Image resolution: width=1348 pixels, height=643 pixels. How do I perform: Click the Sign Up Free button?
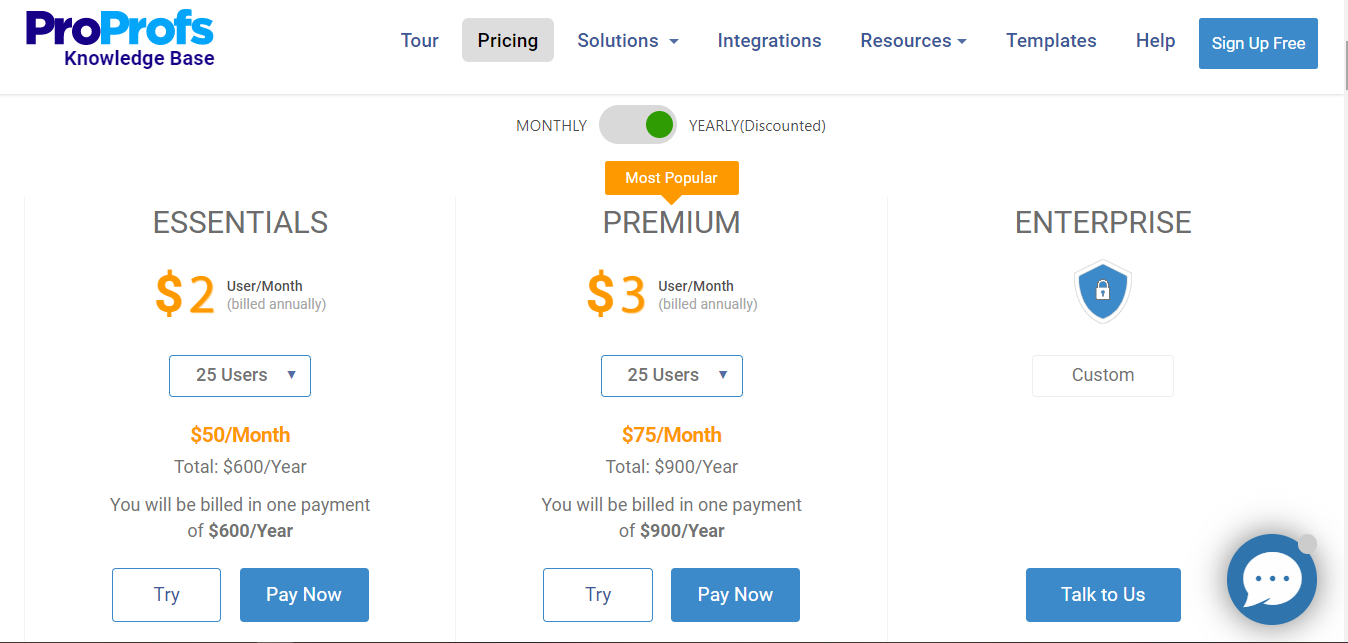point(1258,43)
